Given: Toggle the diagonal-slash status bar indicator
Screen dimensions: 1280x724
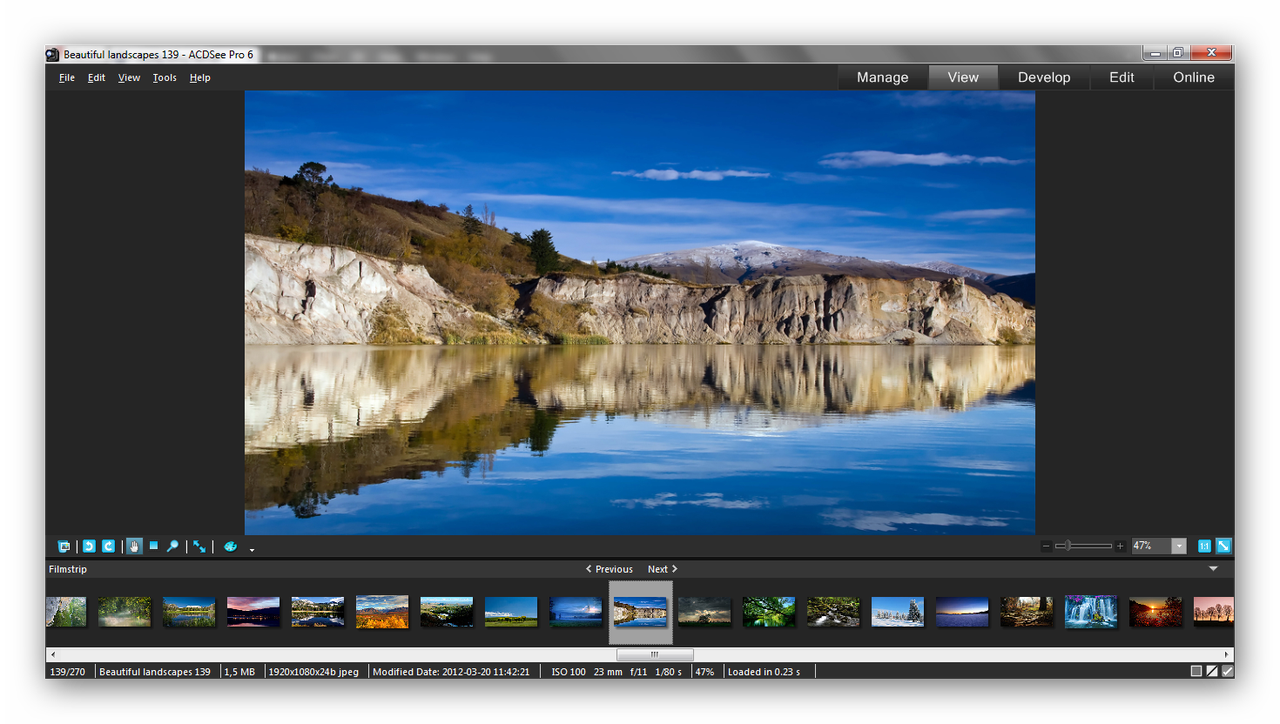Looking at the screenshot, I should 1212,671.
